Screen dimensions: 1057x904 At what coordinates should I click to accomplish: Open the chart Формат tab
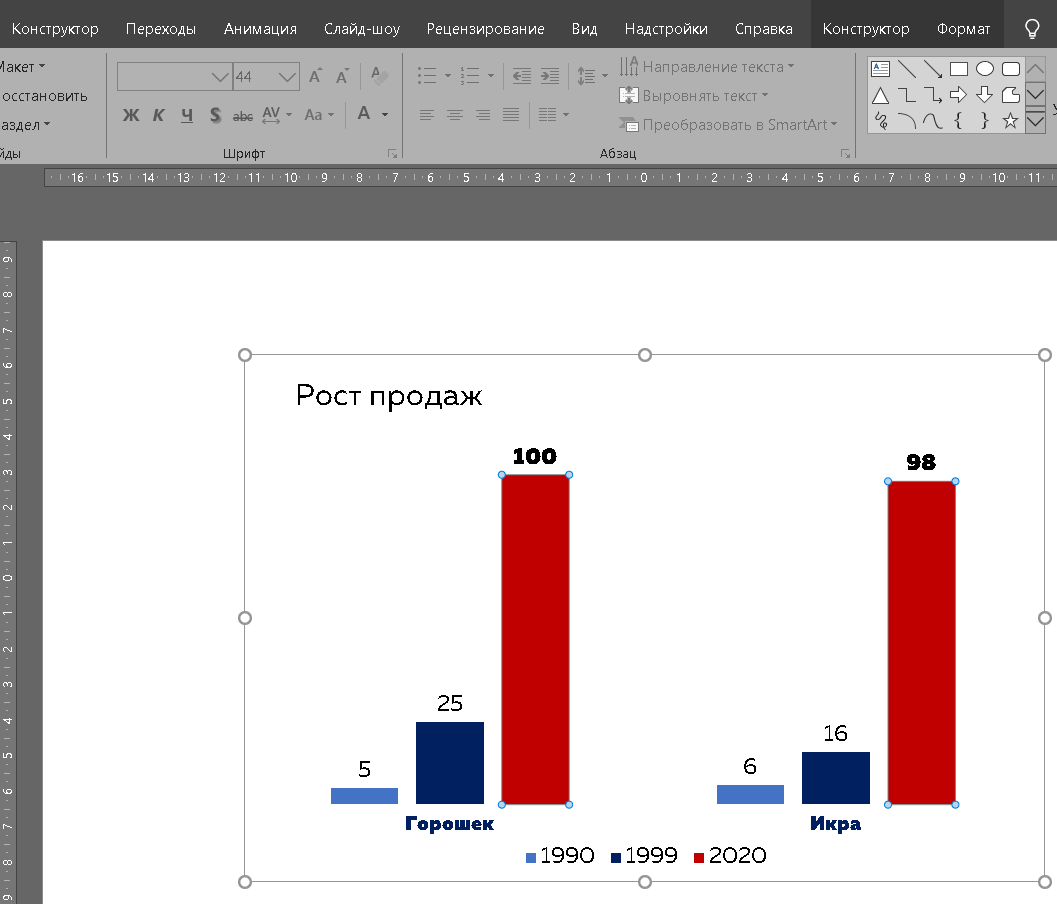[963, 29]
